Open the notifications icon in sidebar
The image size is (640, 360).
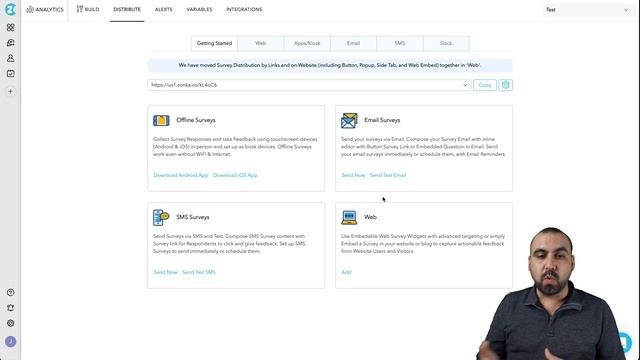[11, 308]
